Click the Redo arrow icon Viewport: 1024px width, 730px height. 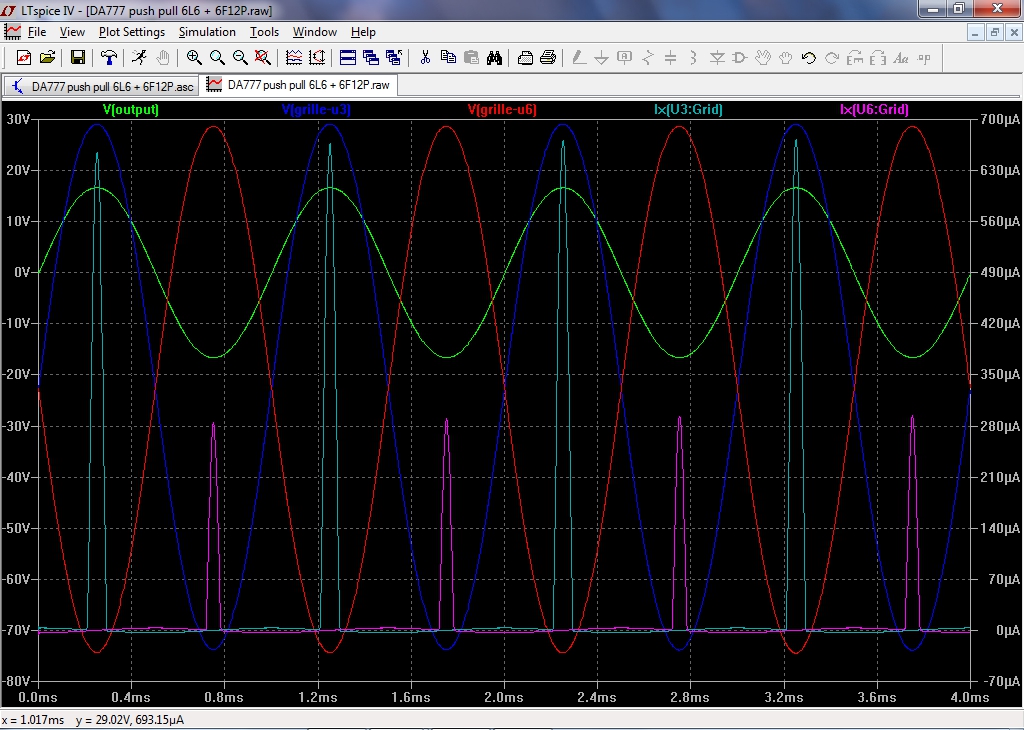(831, 58)
